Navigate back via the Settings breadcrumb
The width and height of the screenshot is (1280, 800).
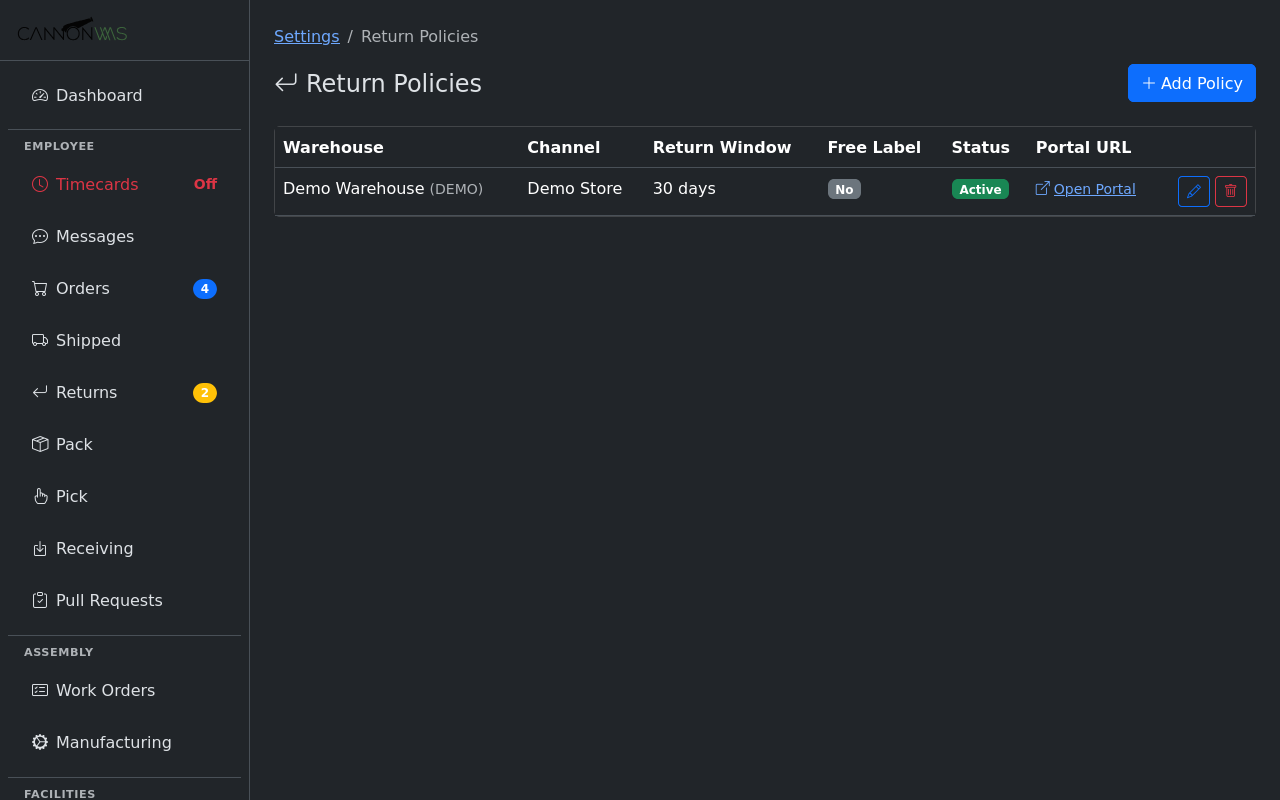pyautogui.click(x=306, y=36)
